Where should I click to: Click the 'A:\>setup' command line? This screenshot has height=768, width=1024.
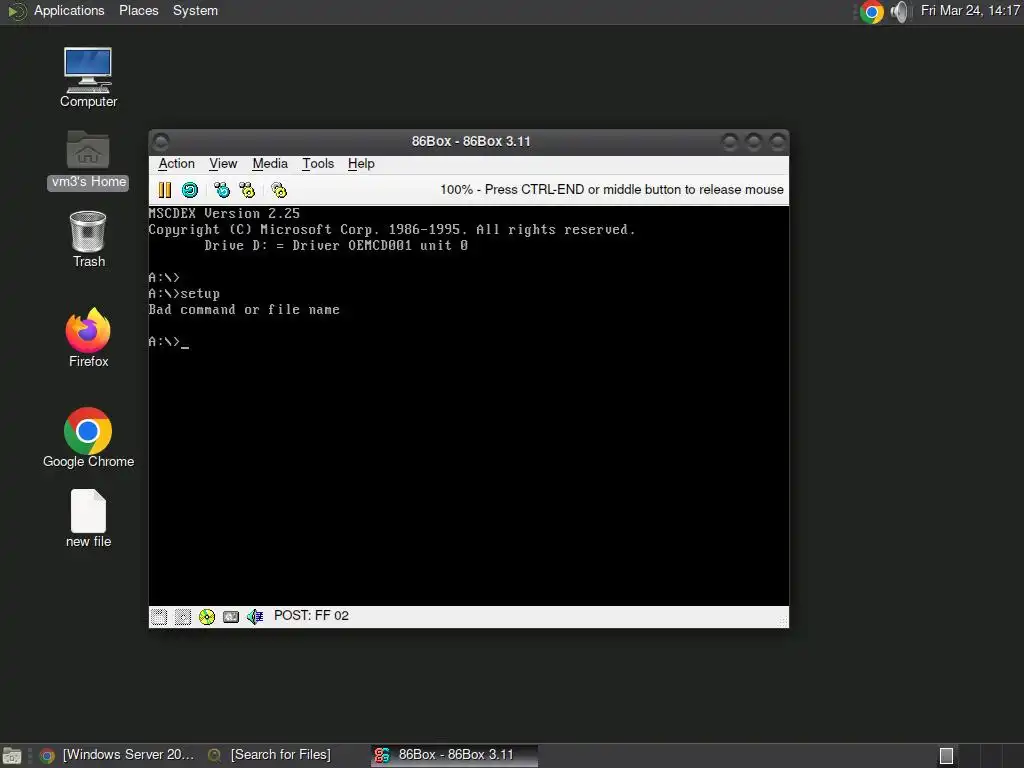pyautogui.click(x=184, y=294)
